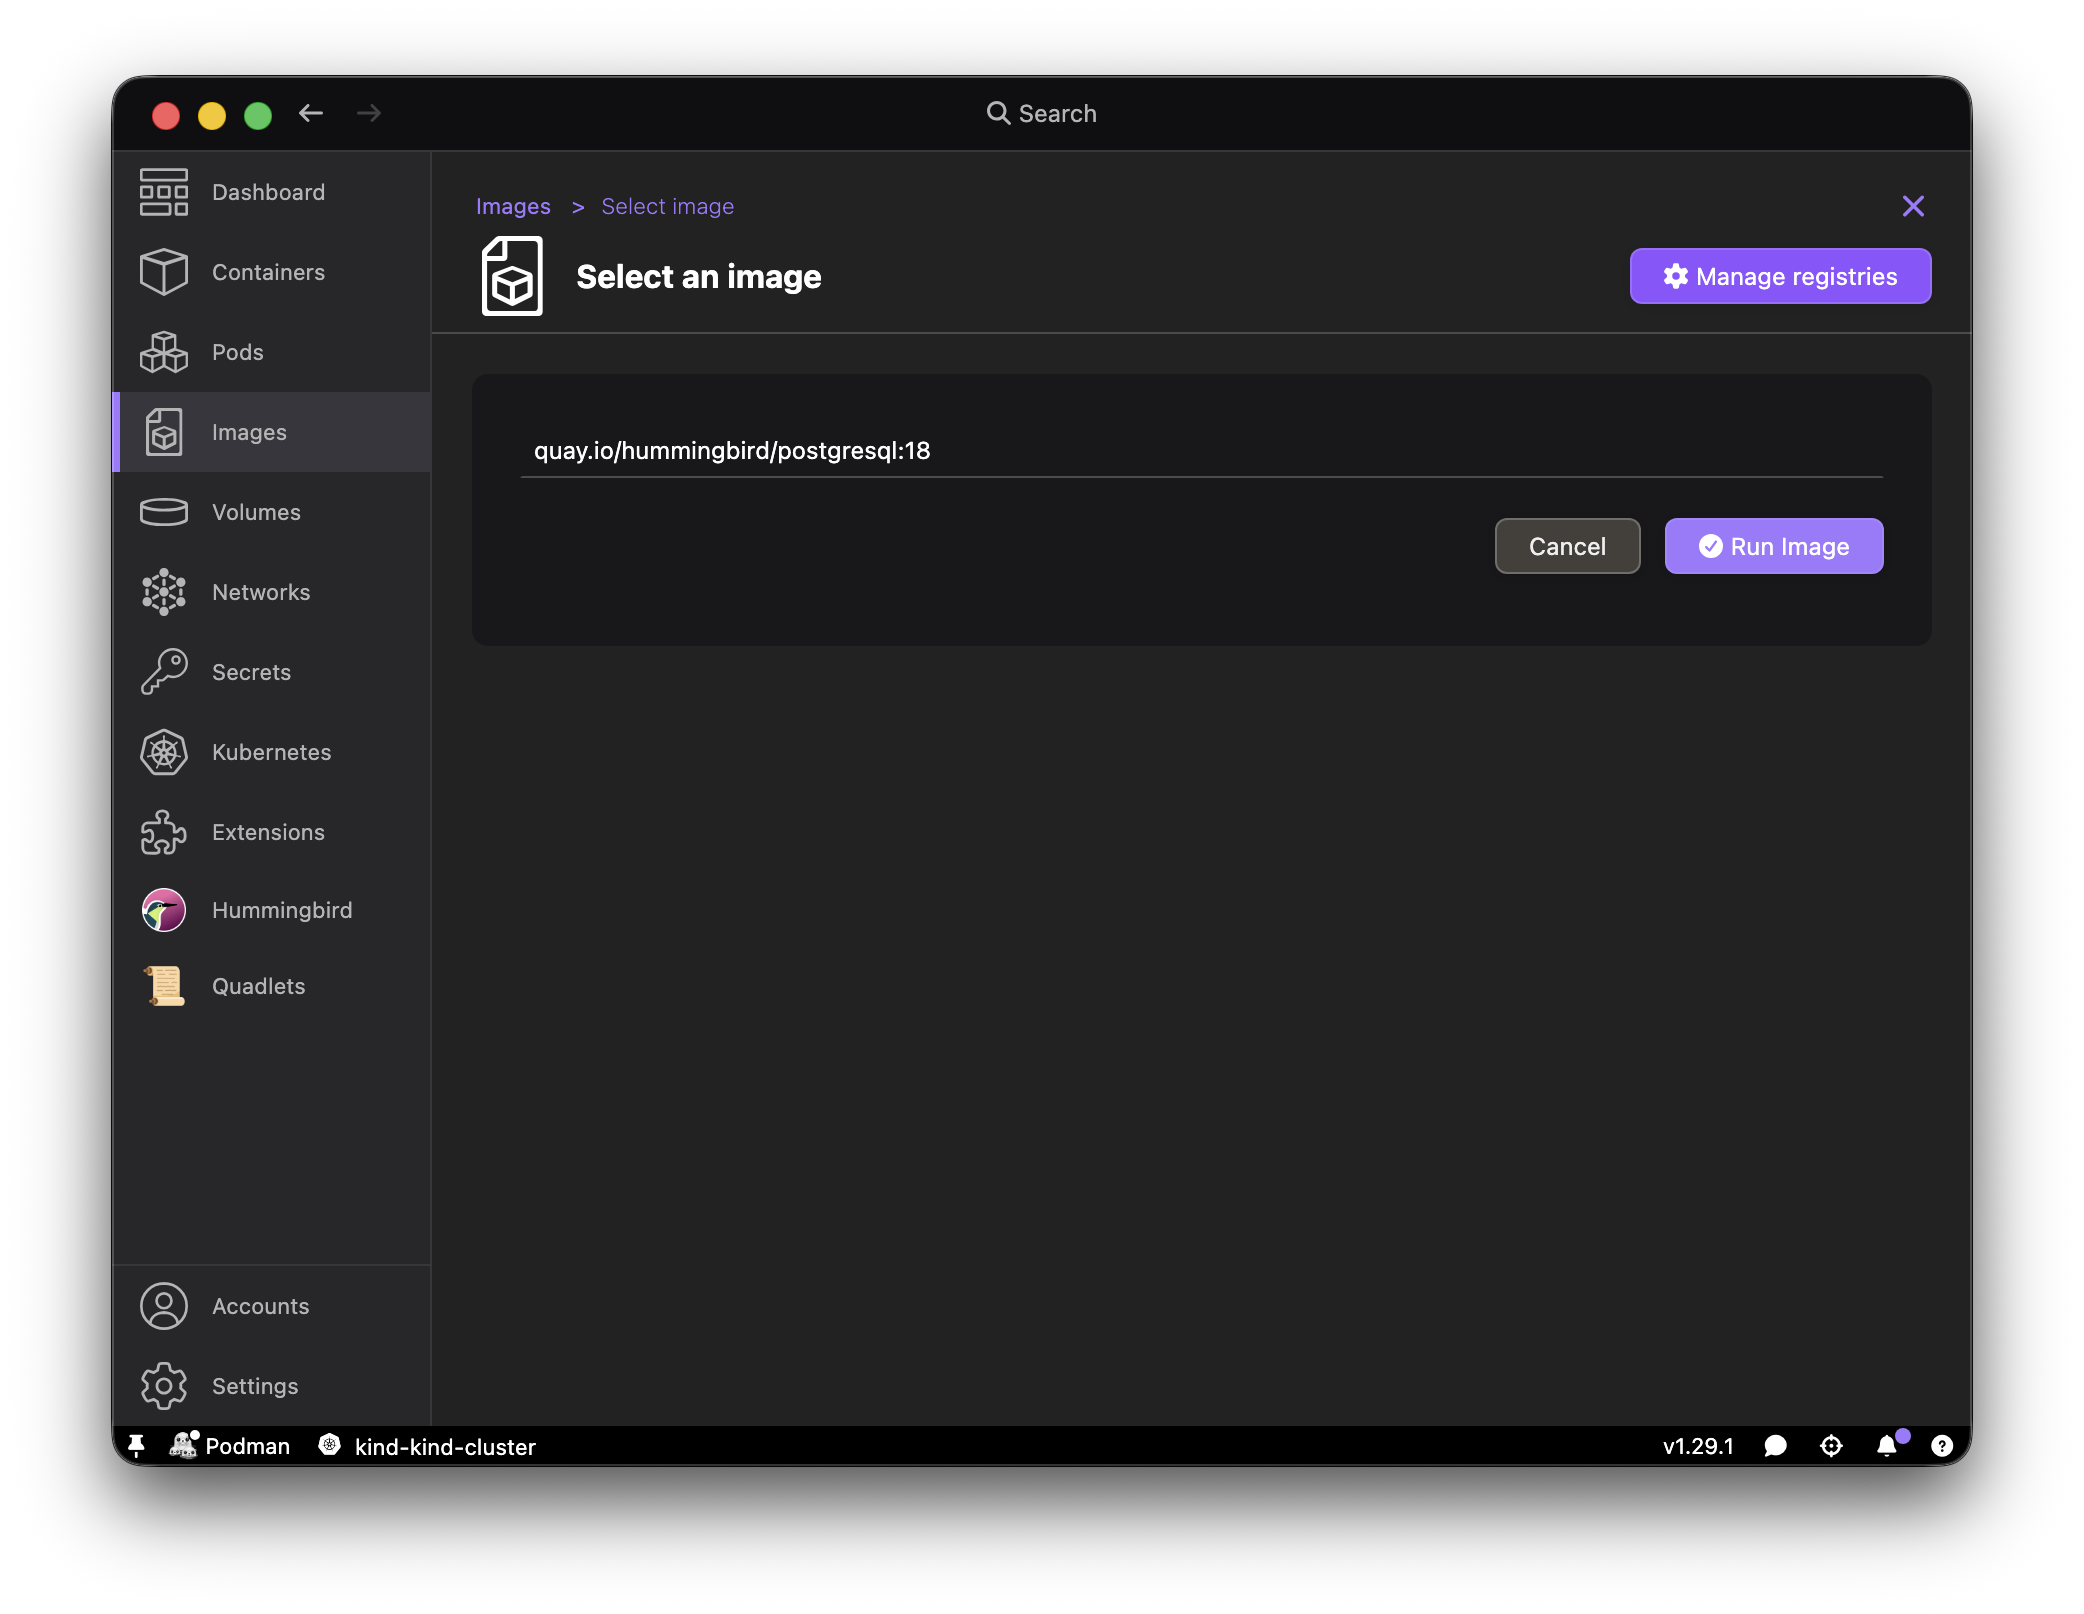The height and width of the screenshot is (1614, 2084).
Task: Open the Pods menu label
Action: (238, 352)
